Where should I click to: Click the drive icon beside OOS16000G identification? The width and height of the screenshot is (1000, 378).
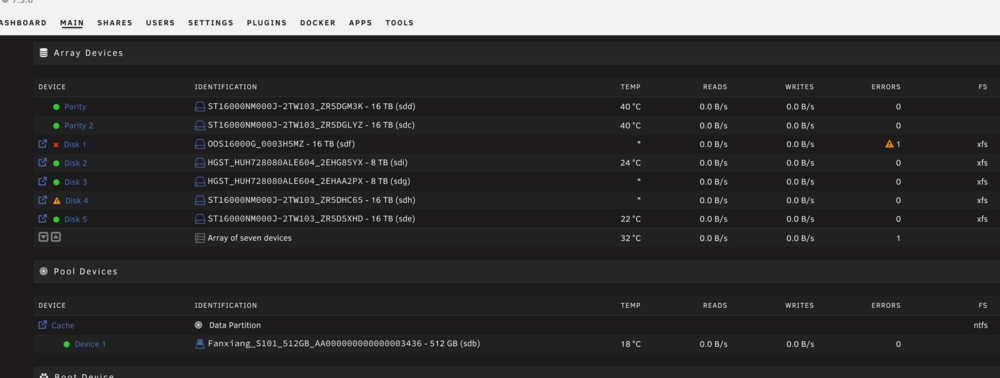200,144
